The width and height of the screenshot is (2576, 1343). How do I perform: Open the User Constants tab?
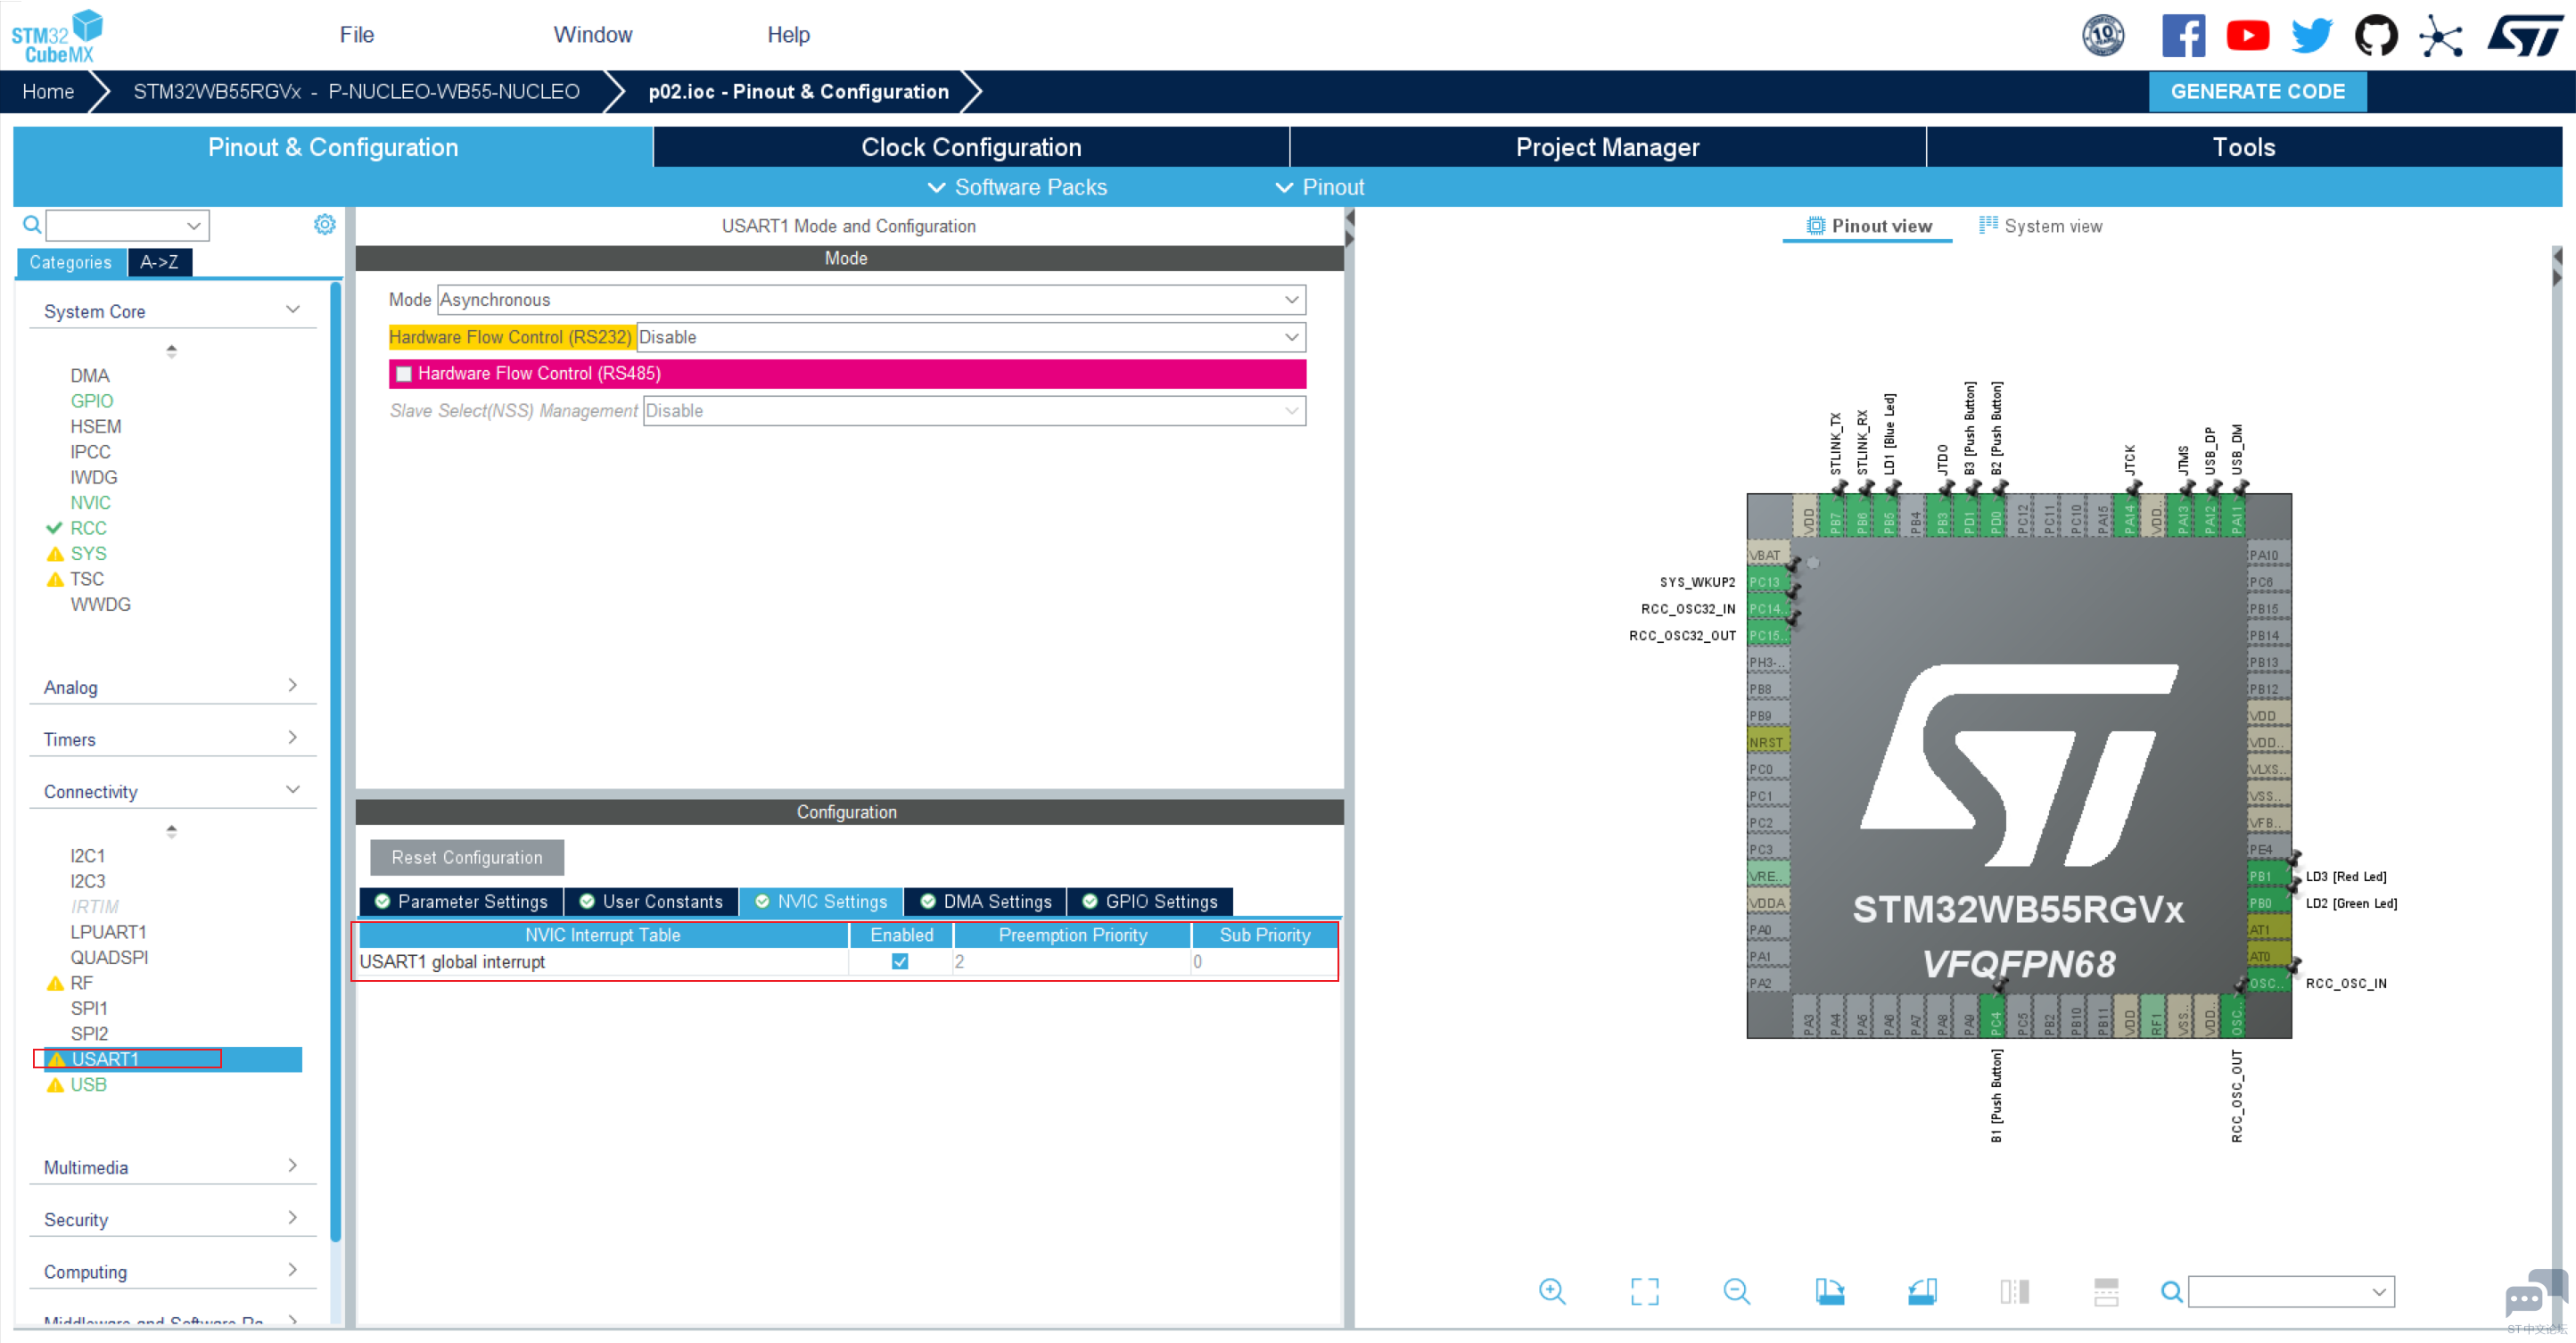point(651,902)
